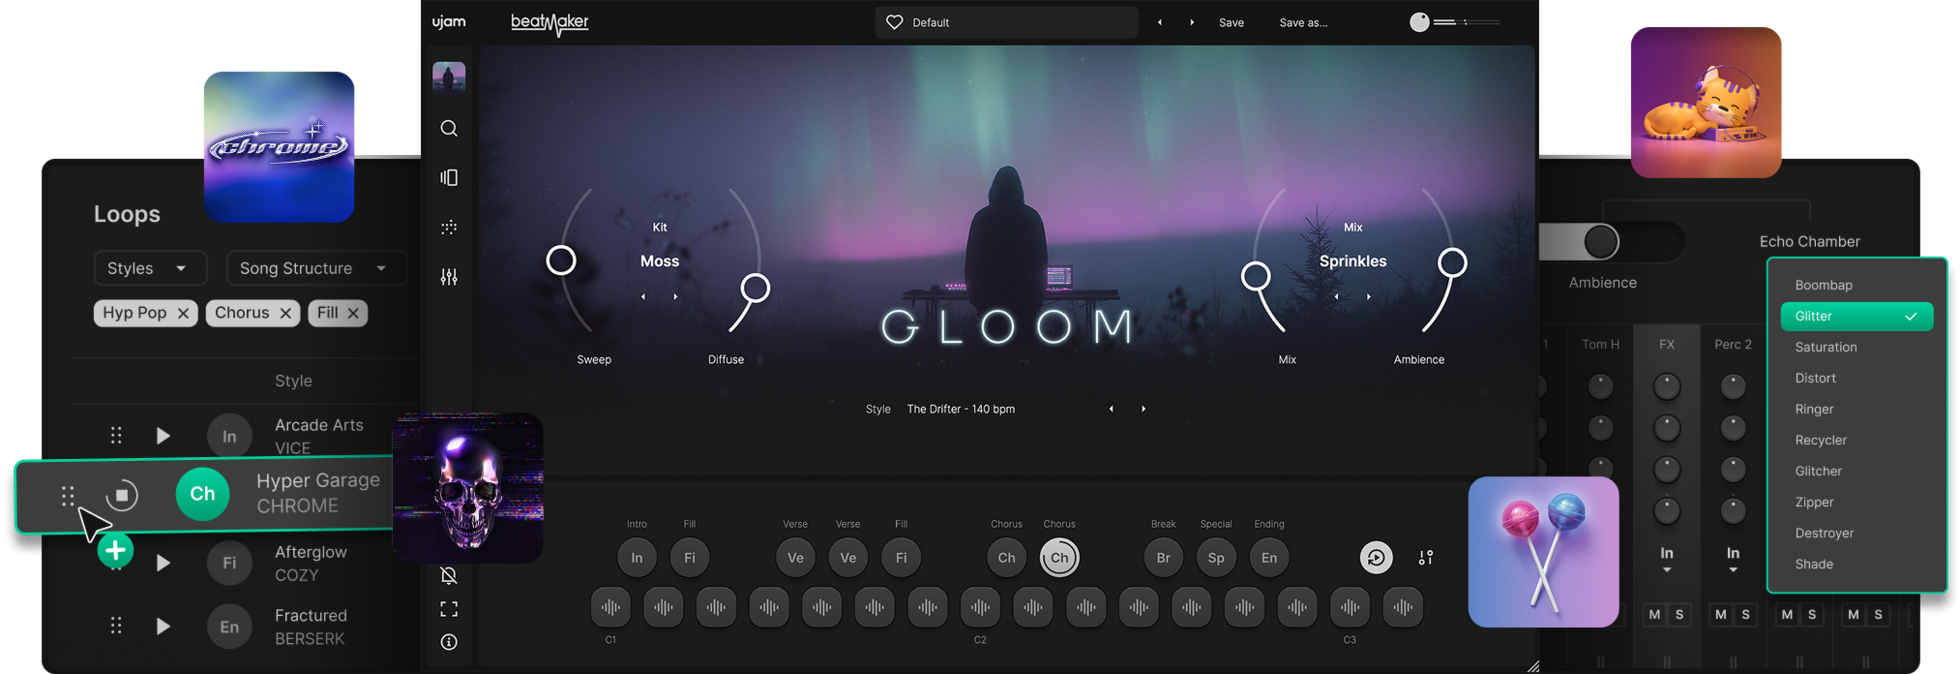
Task: Switch to next Kit from Moss
Action: pos(675,297)
